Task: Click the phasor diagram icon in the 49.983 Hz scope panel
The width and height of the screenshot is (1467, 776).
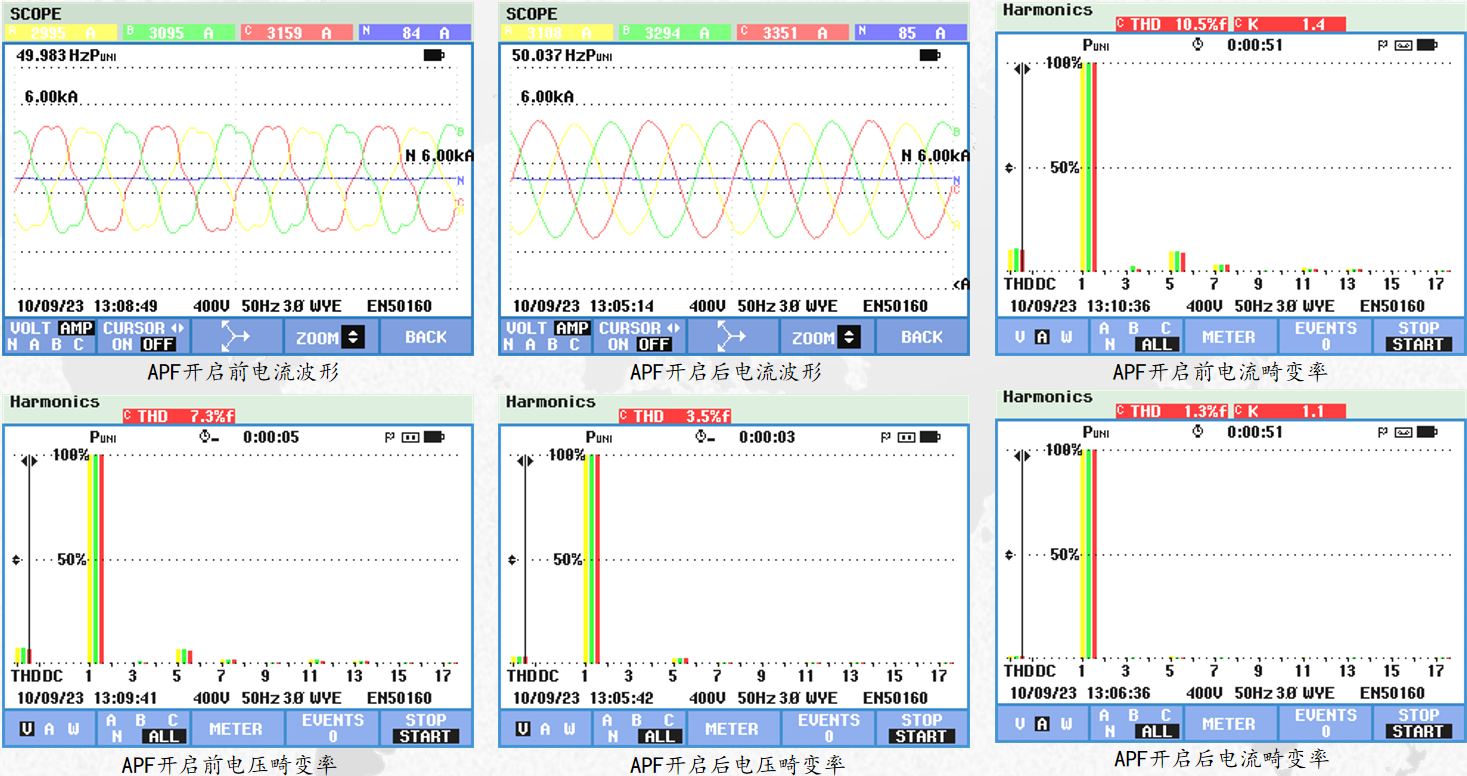Action: (x=236, y=337)
